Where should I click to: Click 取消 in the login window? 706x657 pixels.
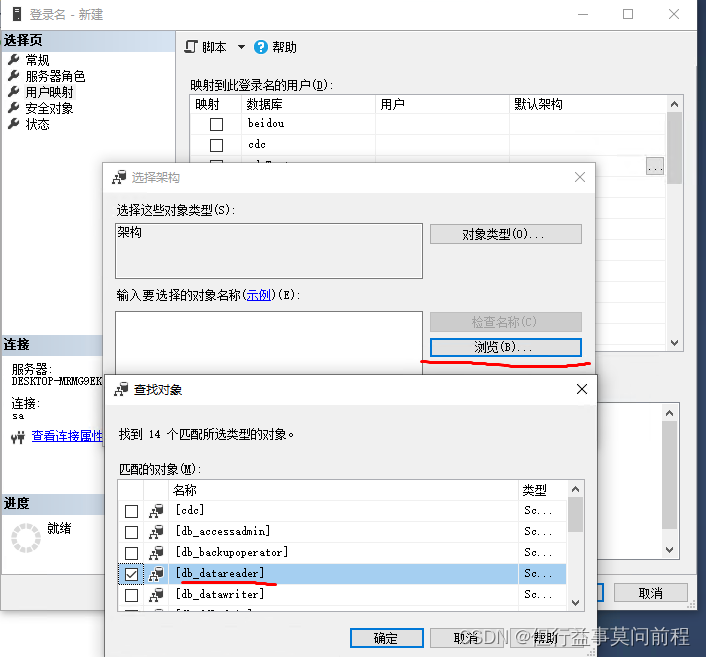[651, 593]
